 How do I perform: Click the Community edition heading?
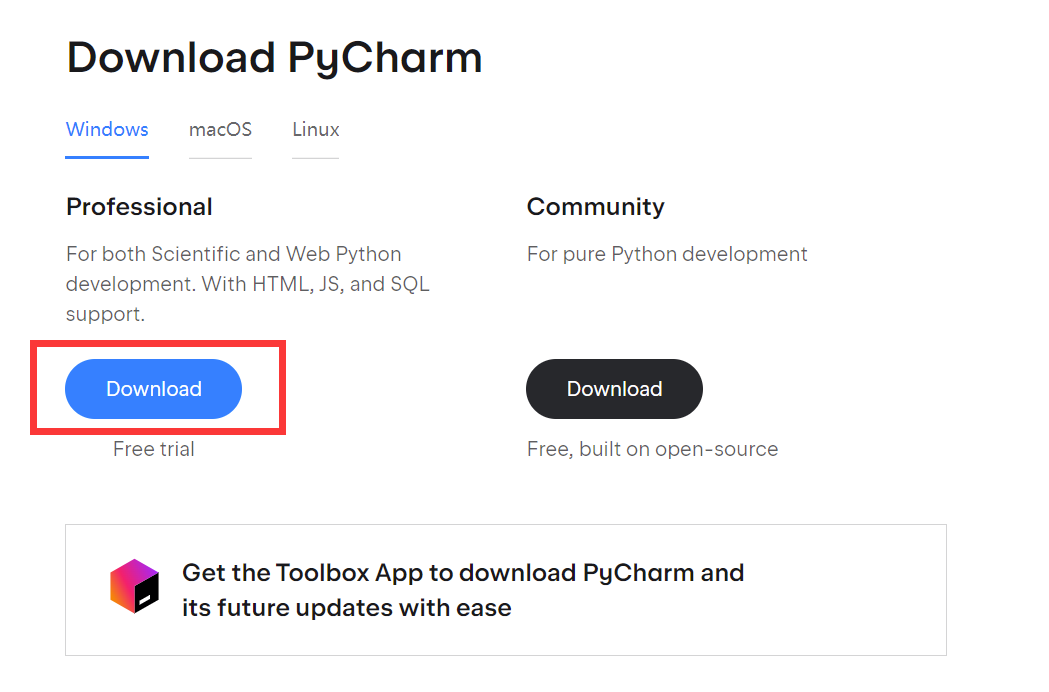pos(595,207)
